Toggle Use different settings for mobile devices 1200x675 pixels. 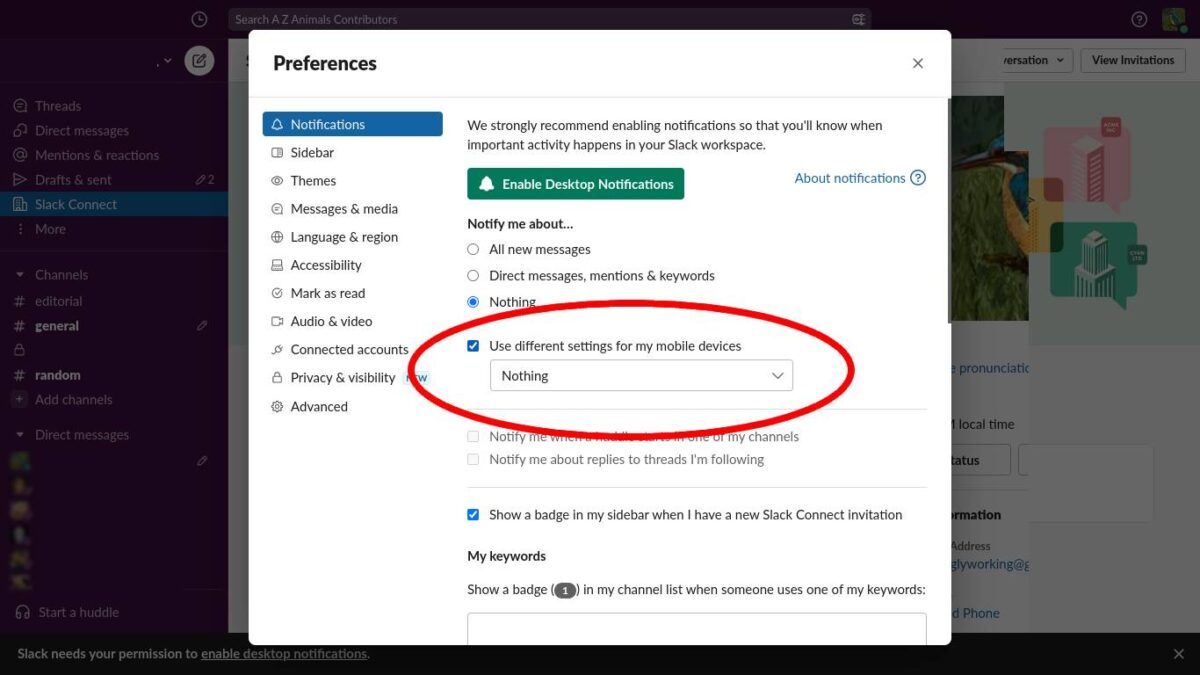(x=473, y=346)
